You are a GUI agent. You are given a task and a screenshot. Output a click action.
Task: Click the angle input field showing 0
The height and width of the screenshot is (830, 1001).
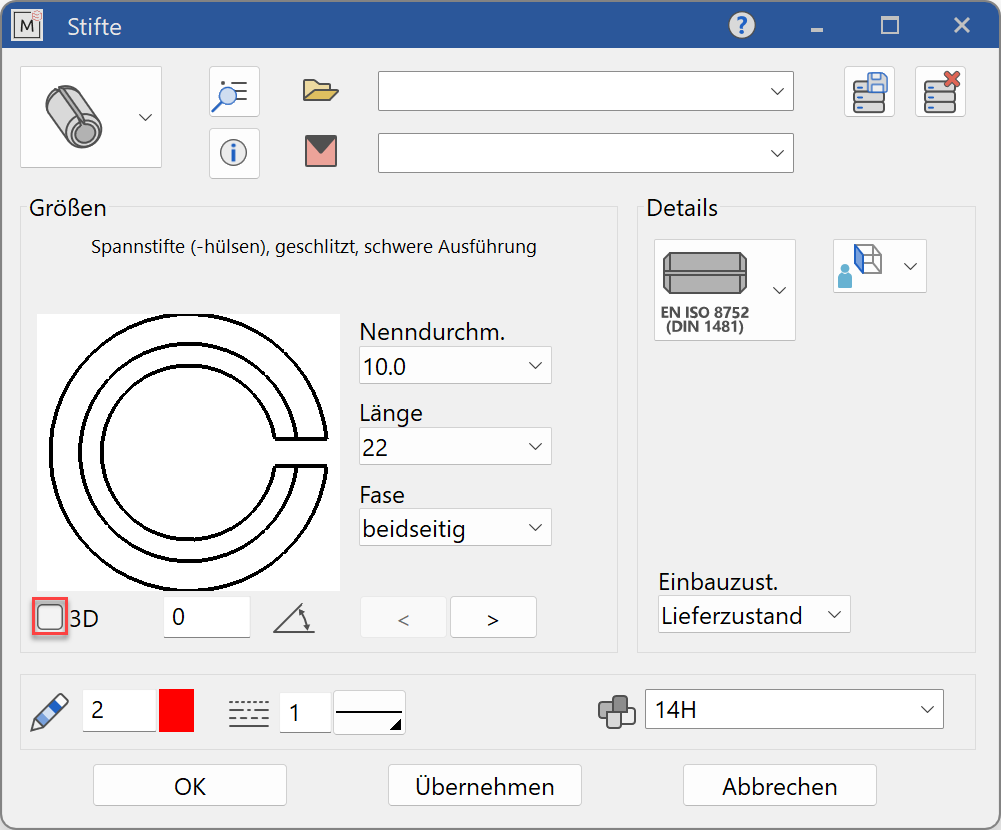[x=207, y=617]
